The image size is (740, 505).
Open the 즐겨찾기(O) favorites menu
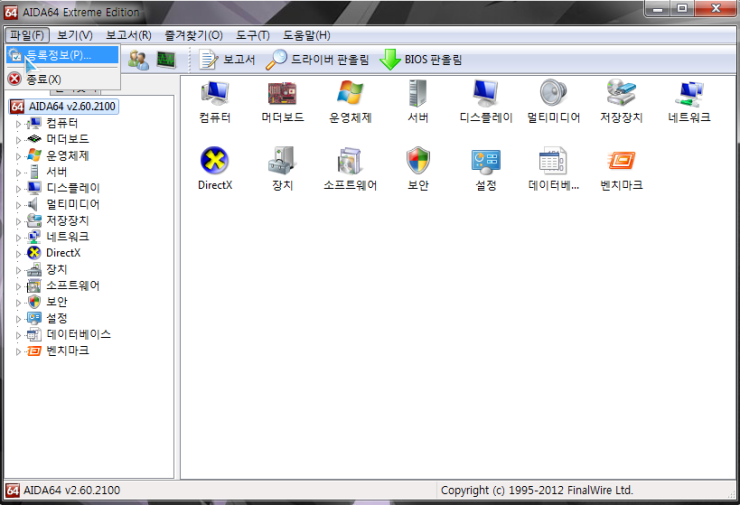(x=193, y=35)
